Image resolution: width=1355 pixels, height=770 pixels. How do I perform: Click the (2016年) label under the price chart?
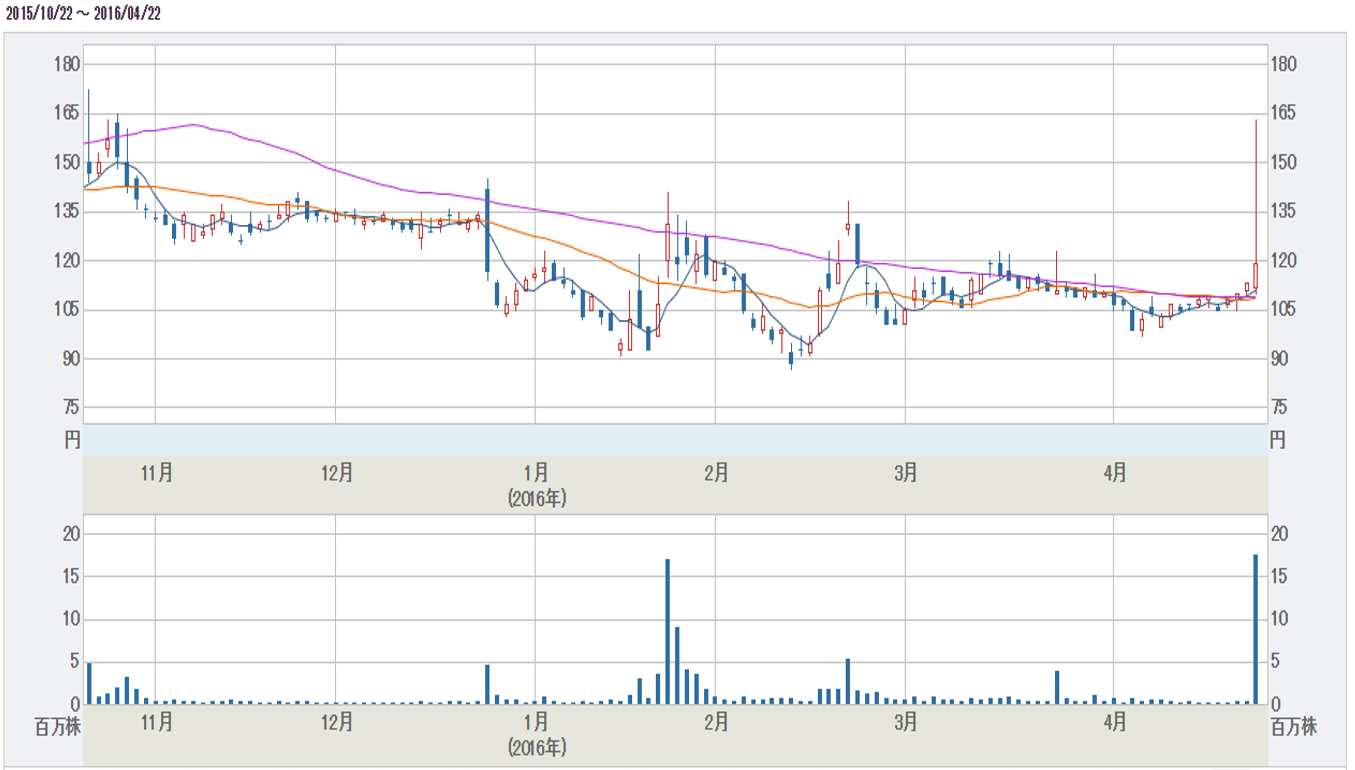pyautogui.click(x=537, y=497)
